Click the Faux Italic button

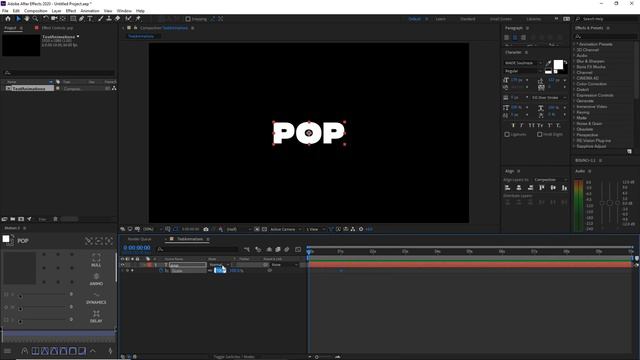[x=521, y=125]
